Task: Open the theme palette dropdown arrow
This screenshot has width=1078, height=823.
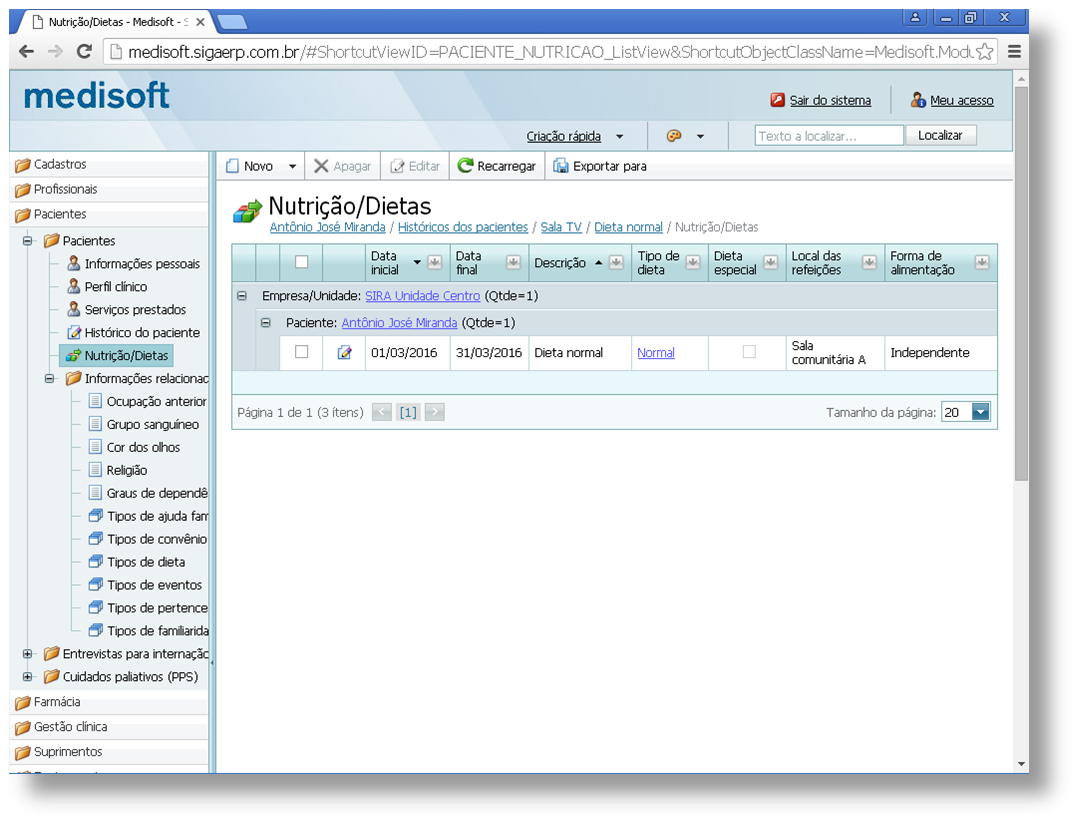Action: coord(701,137)
